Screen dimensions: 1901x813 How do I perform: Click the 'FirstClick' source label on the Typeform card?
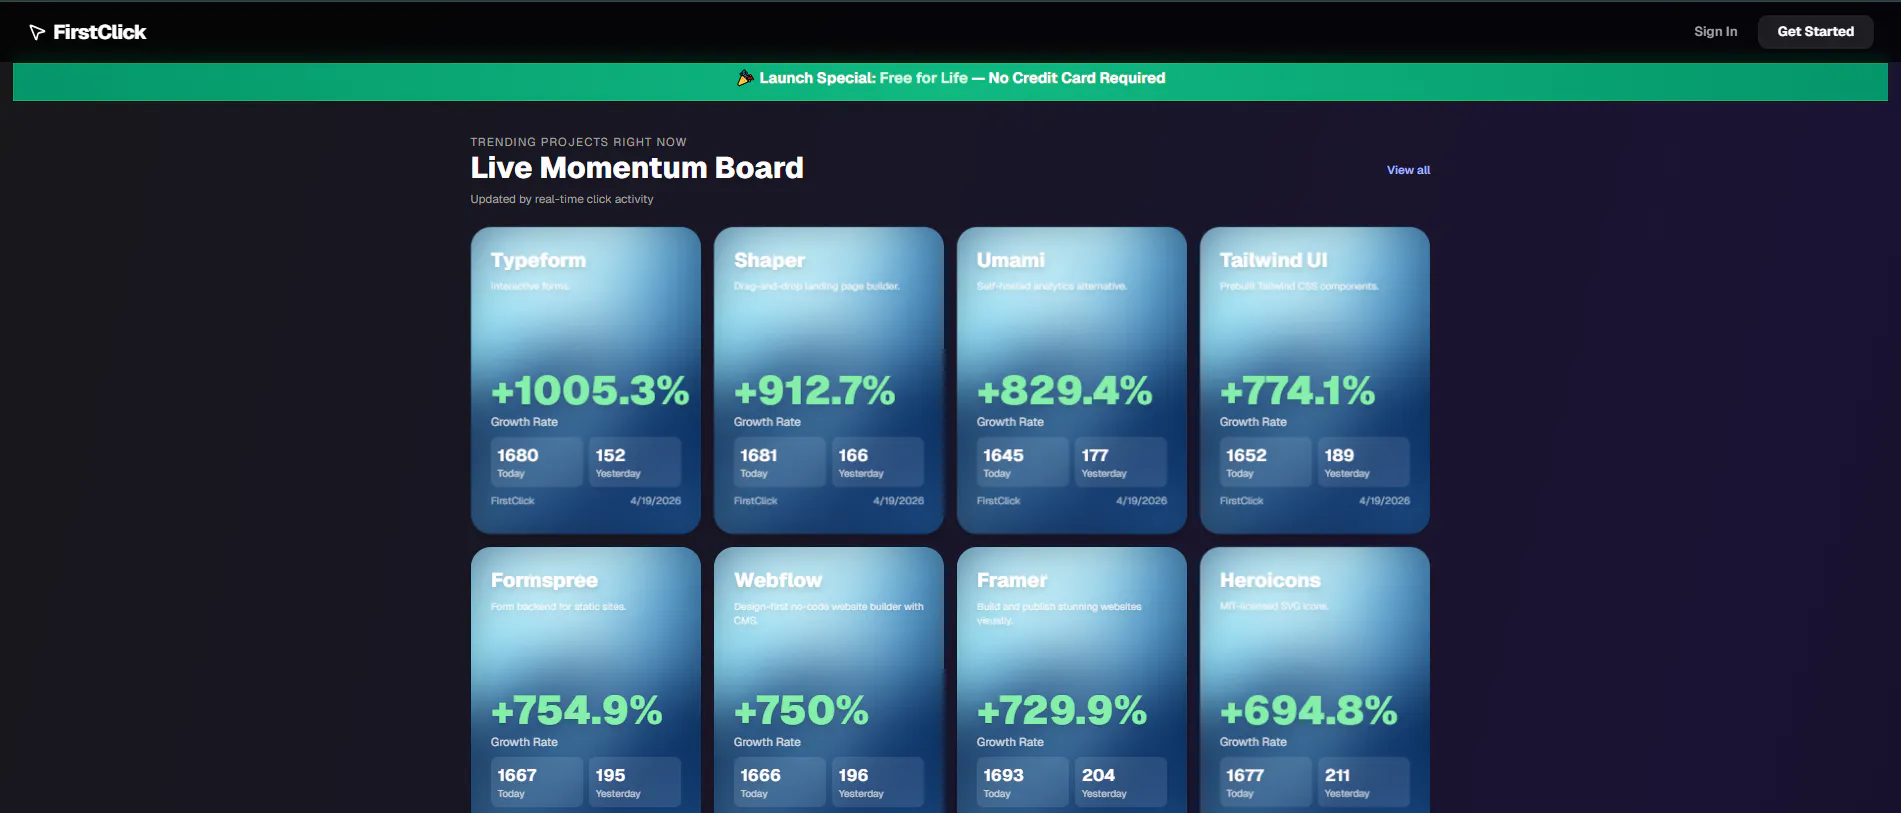tap(512, 501)
